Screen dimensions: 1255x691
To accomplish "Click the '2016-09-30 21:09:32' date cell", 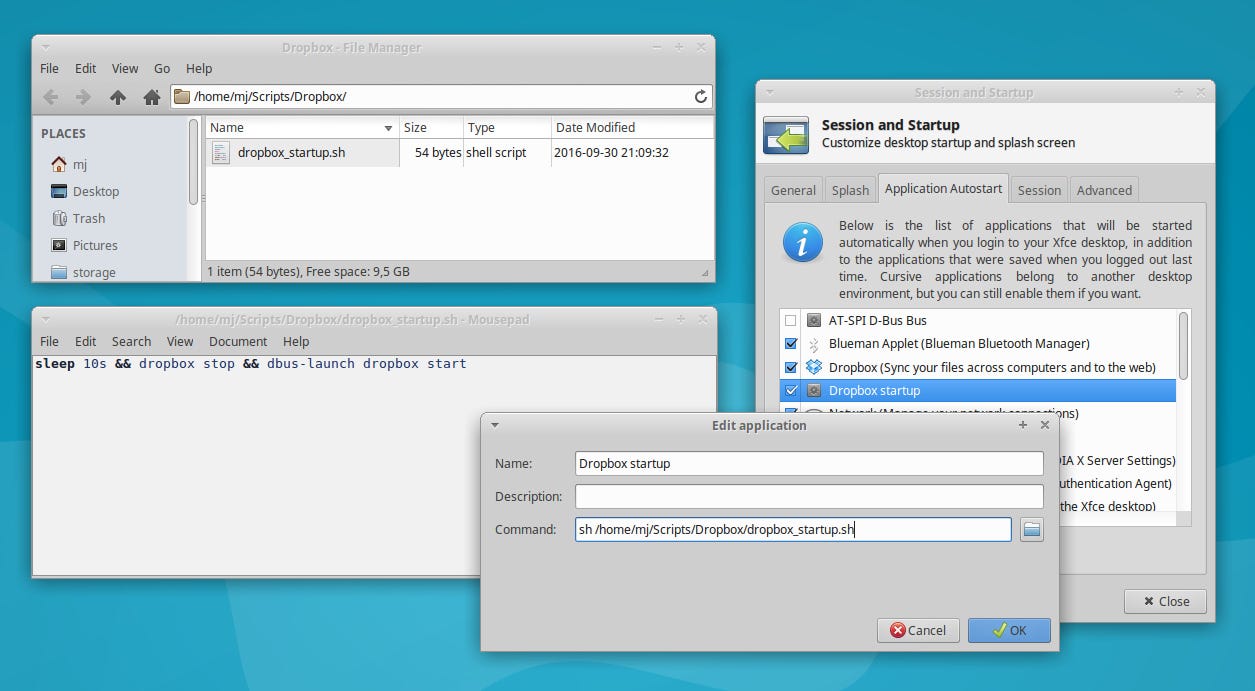I will [612, 153].
